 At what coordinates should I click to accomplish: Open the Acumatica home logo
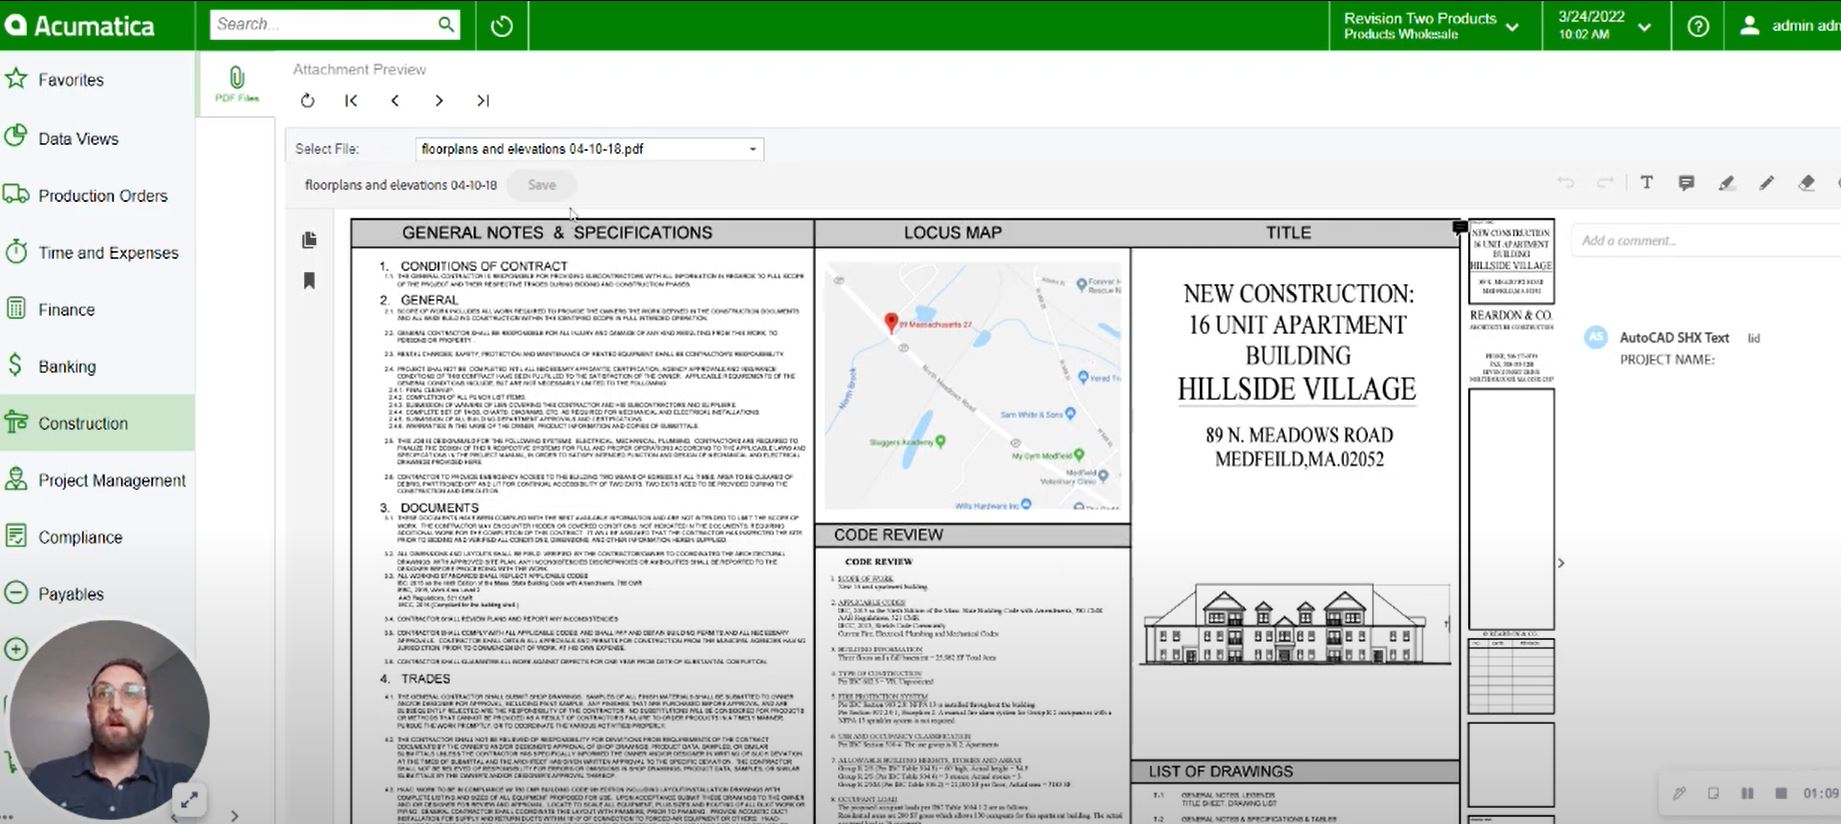[x=80, y=25]
